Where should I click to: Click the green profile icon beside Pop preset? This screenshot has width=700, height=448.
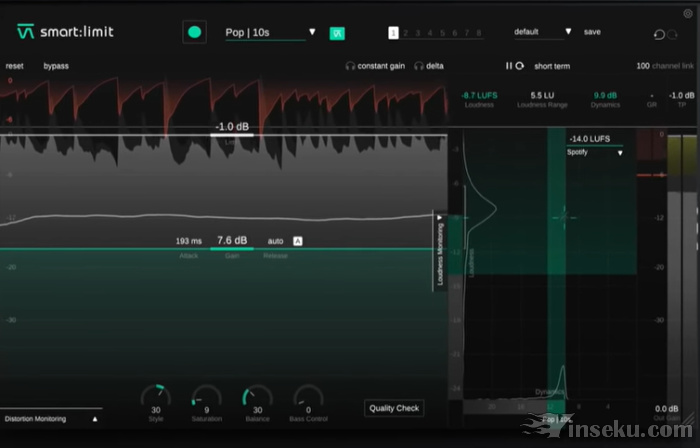pyautogui.click(x=337, y=33)
